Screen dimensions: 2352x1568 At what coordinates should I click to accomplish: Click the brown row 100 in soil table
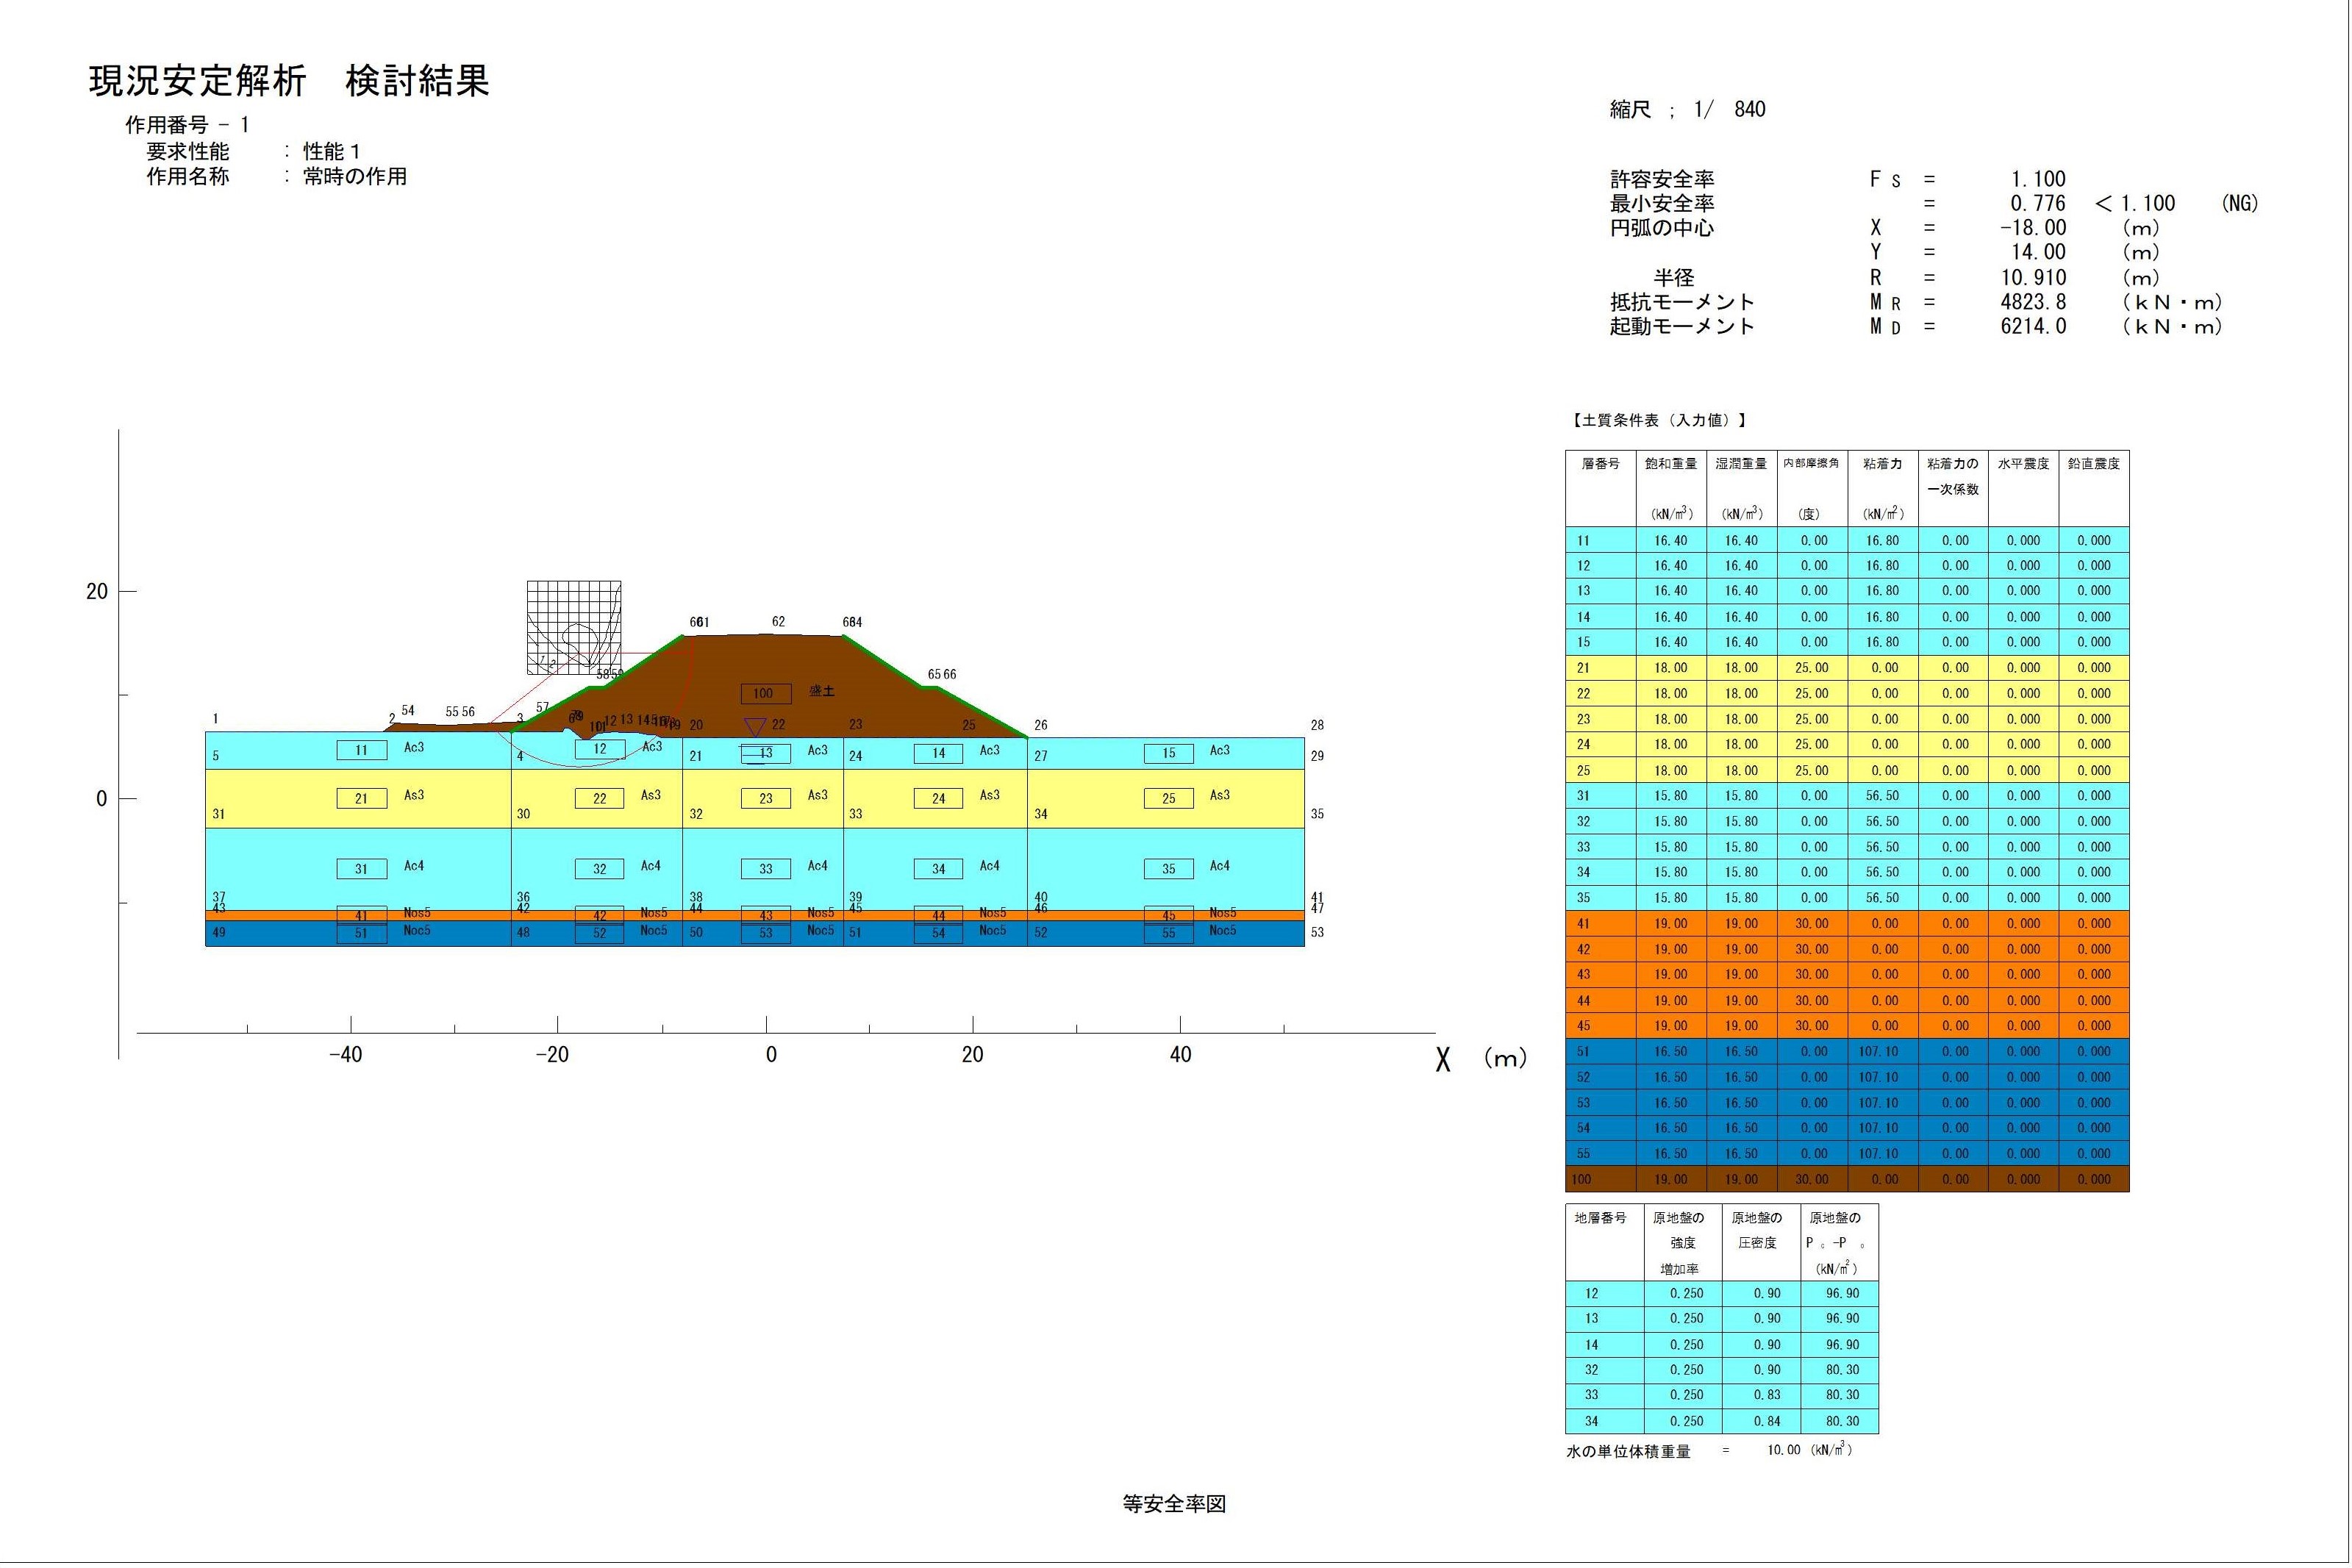1846,1179
